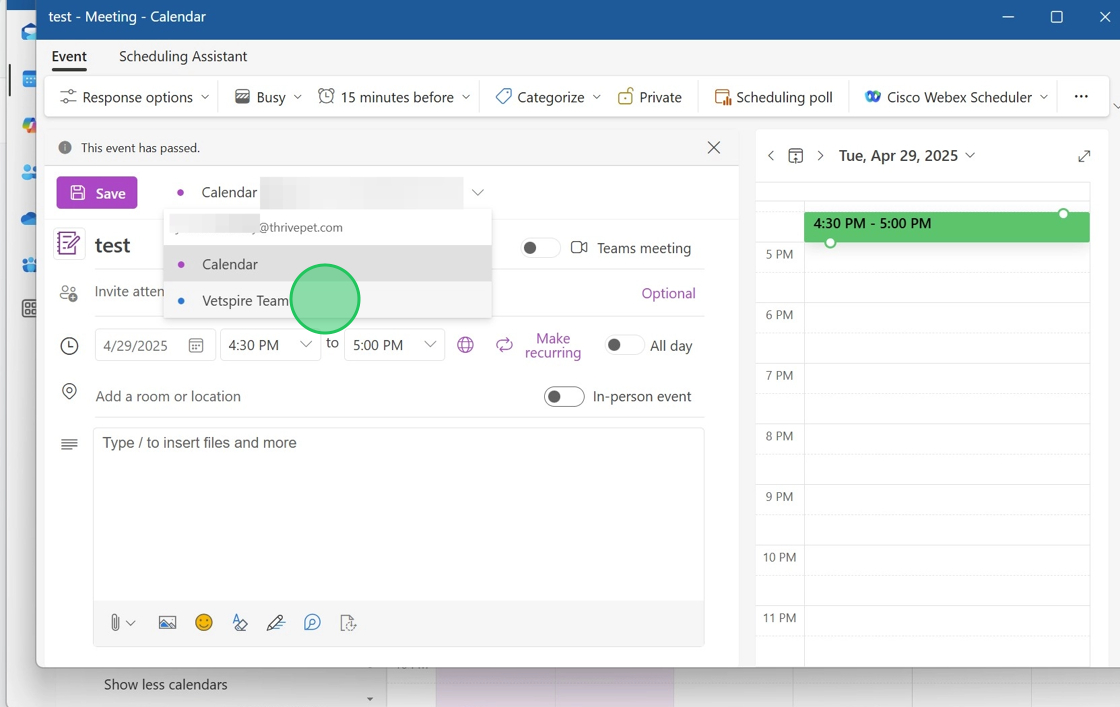Open the date picker calendar icon

coord(196,346)
